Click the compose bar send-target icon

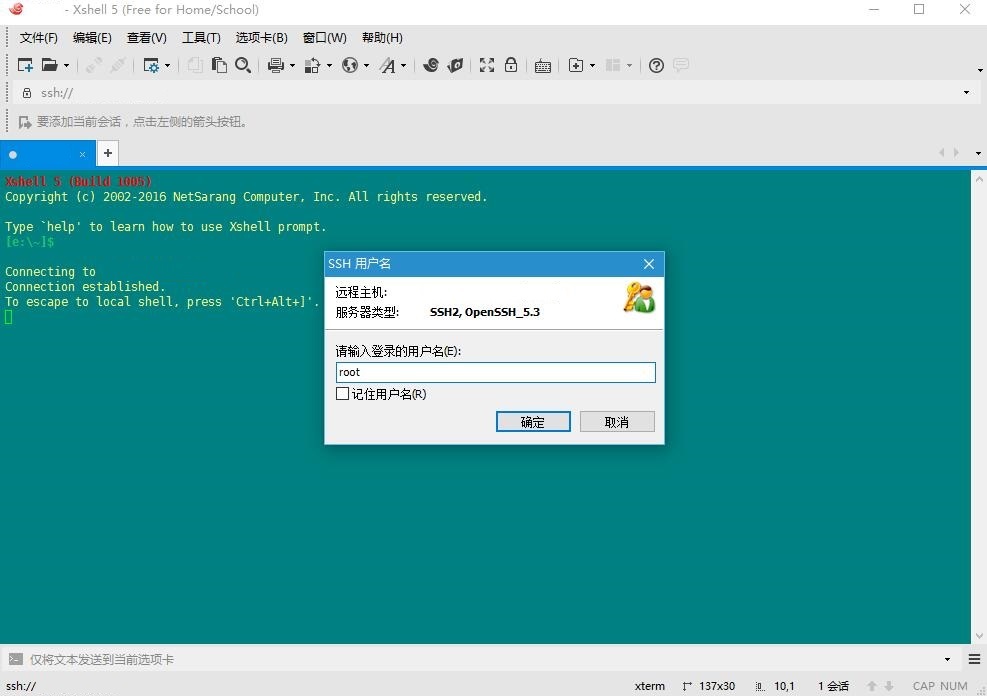point(16,659)
